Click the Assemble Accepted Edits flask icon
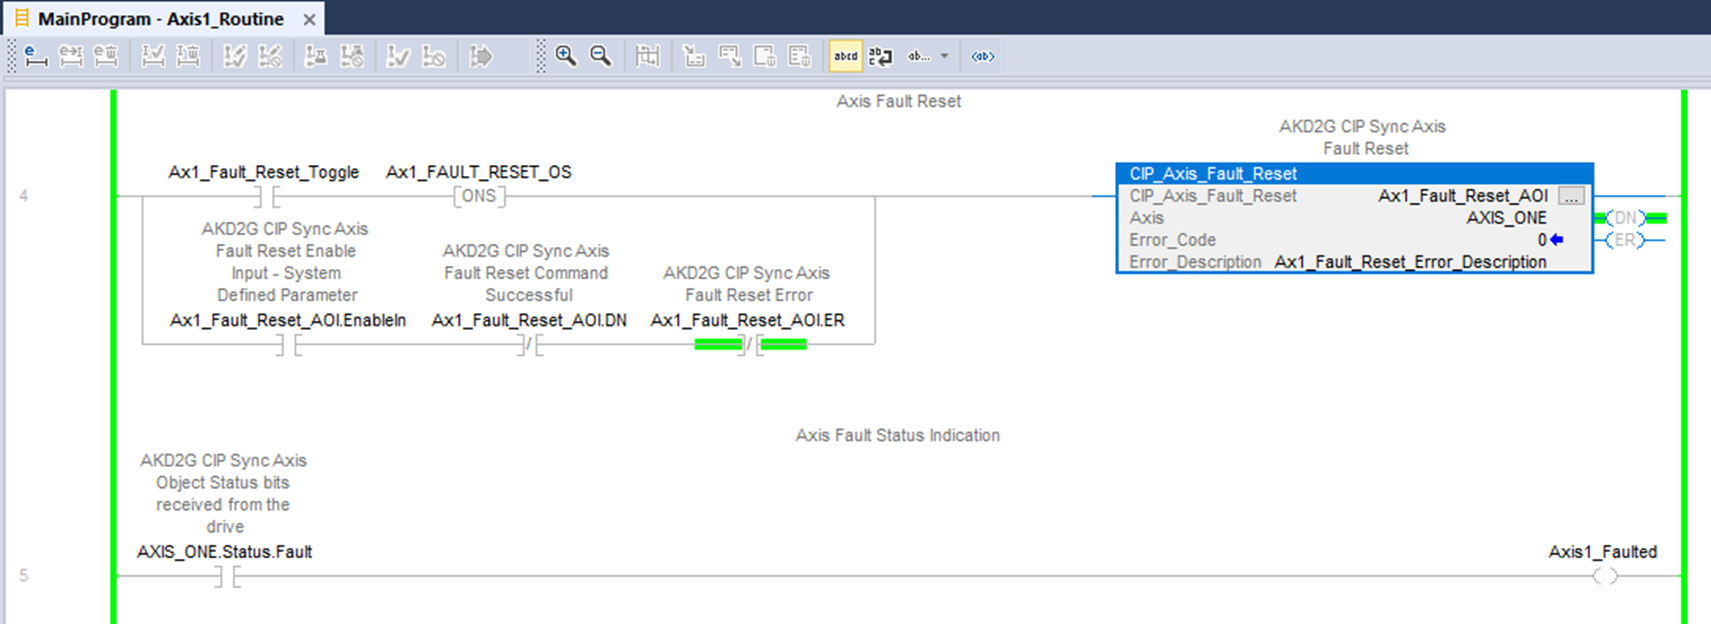The width and height of the screenshot is (1711, 624). (316, 56)
